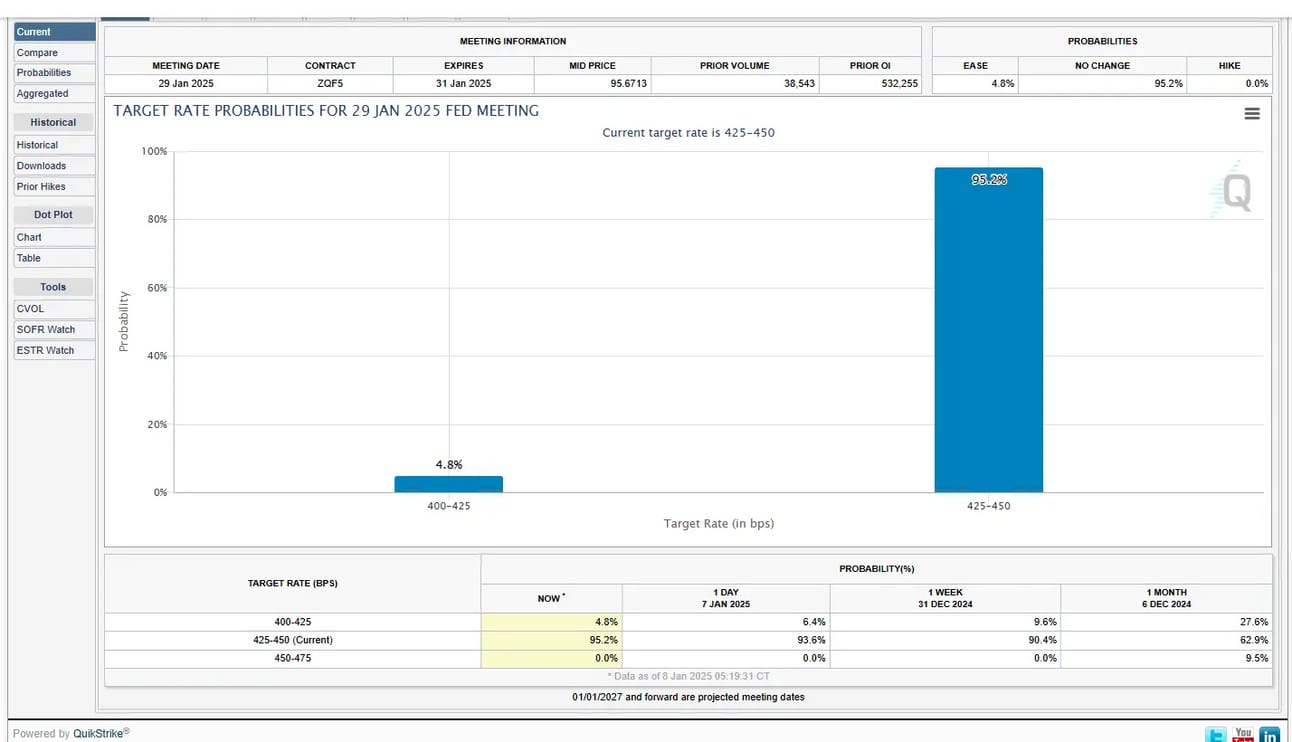Click the QuikStrike link in the footer
The height and width of the screenshot is (742, 1292).
click(97, 733)
